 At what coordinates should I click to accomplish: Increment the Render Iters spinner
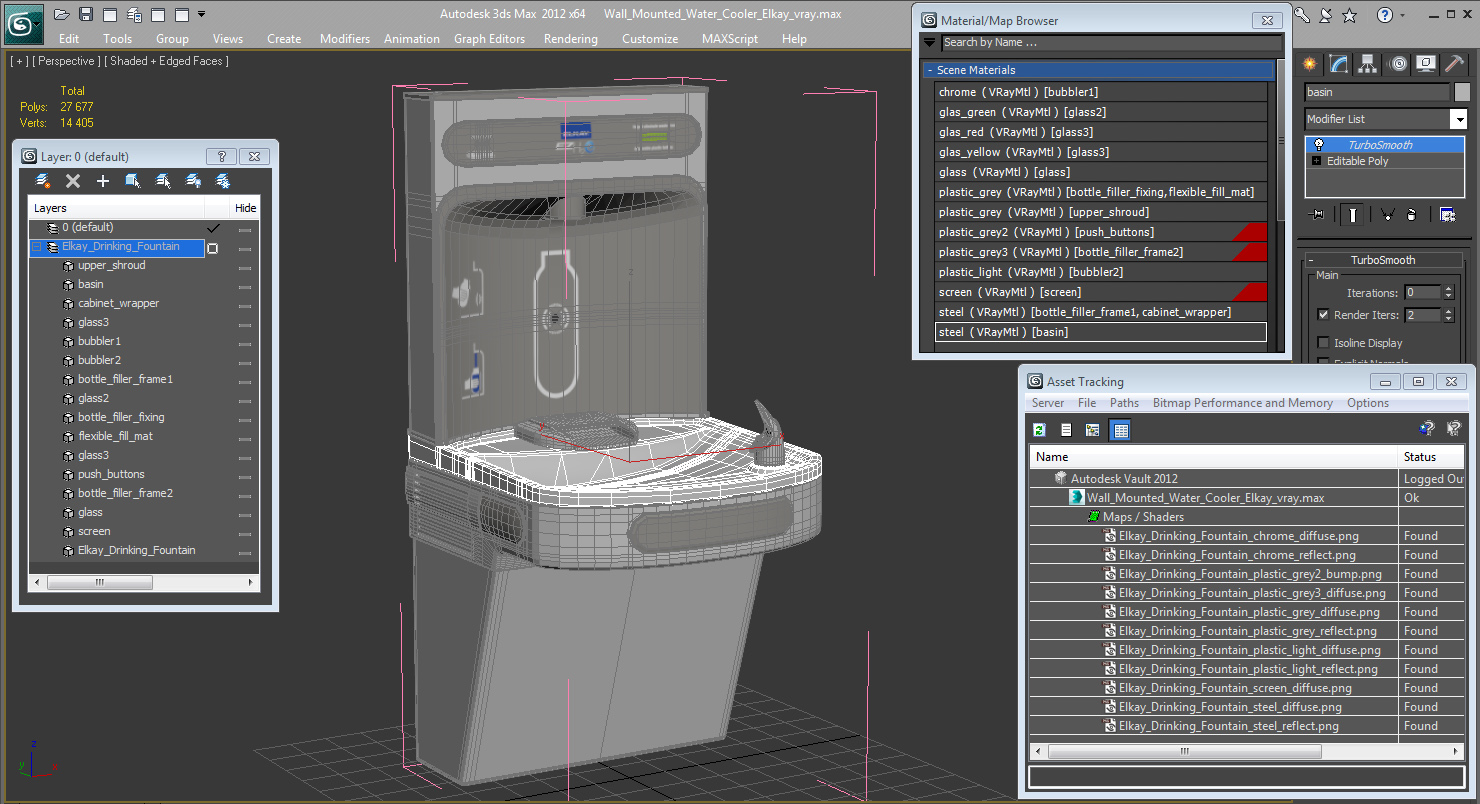(1448, 311)
